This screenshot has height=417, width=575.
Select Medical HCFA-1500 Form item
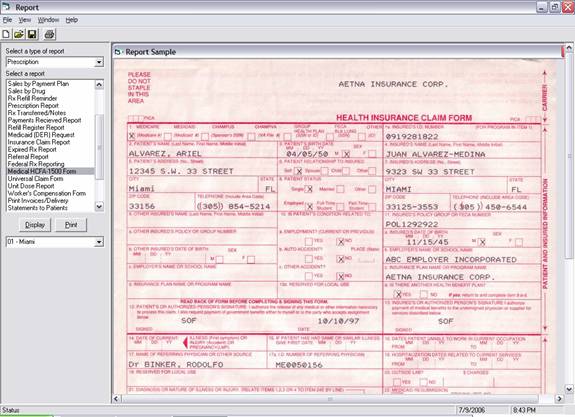pos(50,171)
